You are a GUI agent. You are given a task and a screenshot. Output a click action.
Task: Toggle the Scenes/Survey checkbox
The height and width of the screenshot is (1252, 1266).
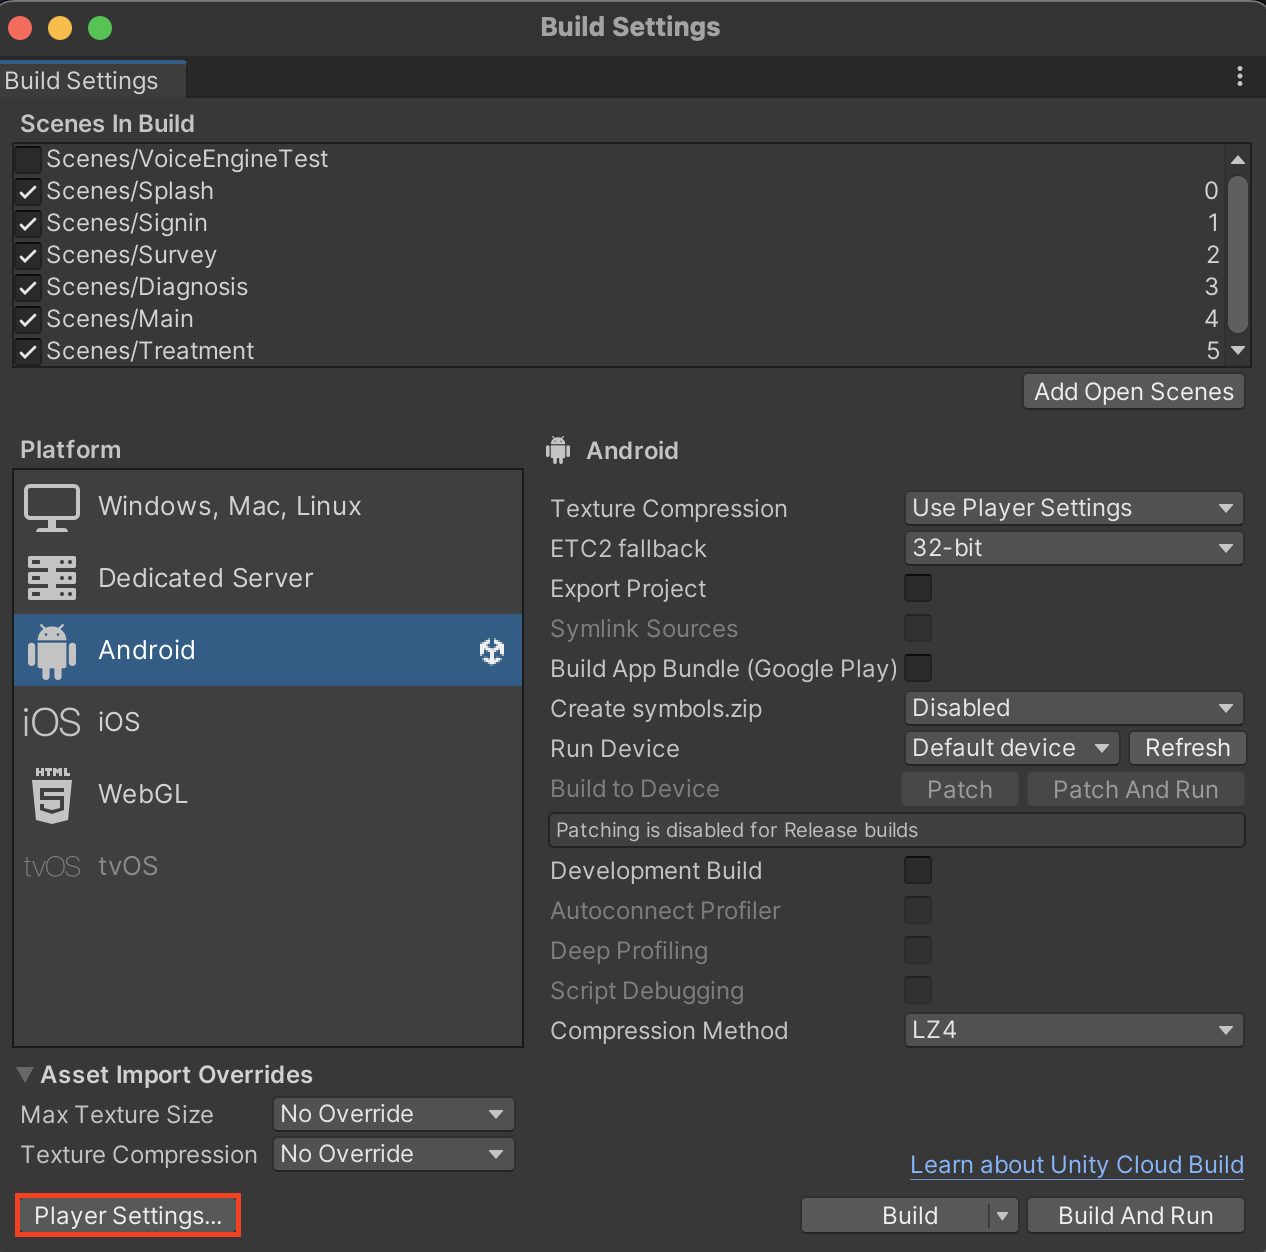[x=28, y=255]
